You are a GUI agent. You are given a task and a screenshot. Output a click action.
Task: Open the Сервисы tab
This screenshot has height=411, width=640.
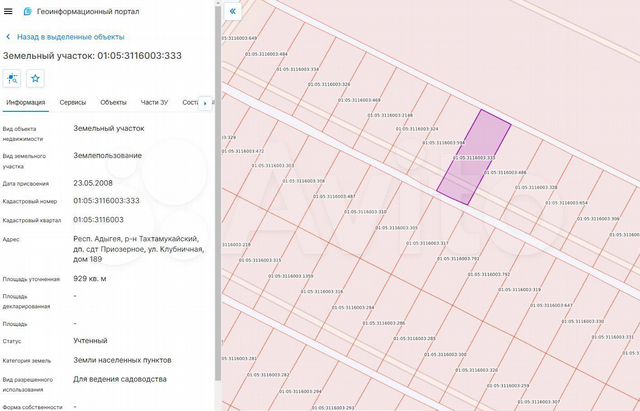click(x=72, y=102)
